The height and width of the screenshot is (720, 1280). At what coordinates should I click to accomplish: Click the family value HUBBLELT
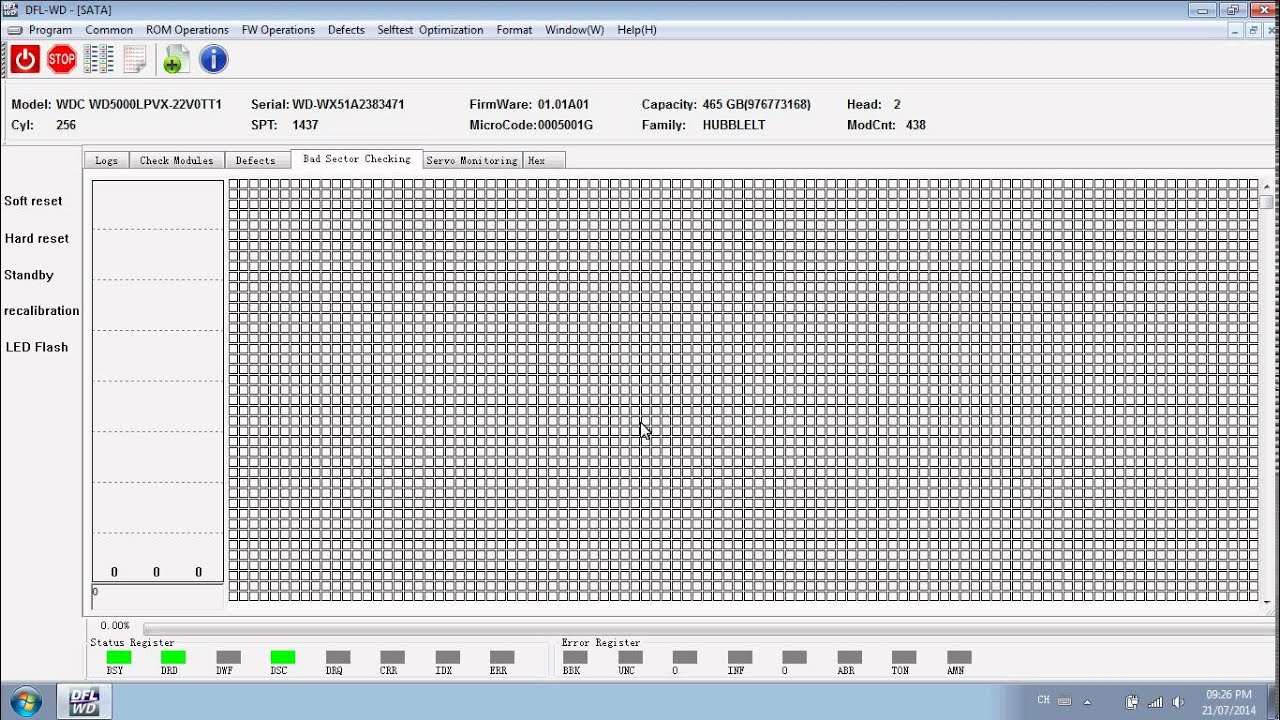tap(734, 125)
